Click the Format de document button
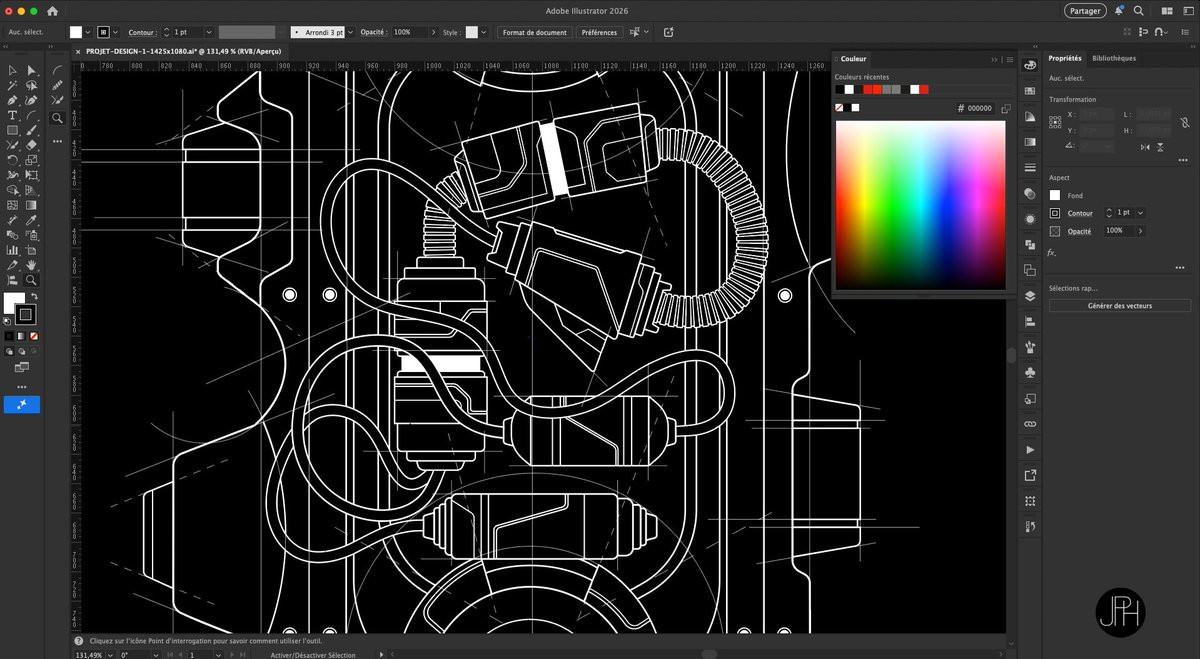This screenshot has width=1200, height=659. (534, 32)
